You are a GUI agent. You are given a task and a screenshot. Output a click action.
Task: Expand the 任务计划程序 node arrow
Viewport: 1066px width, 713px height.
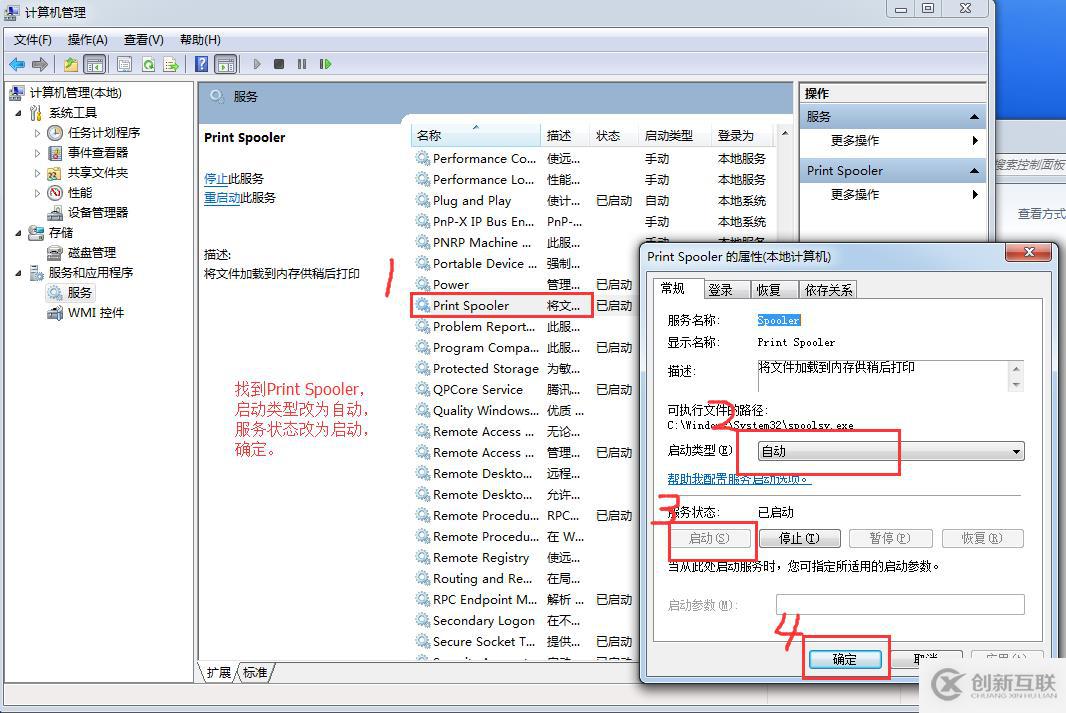[x=37, y=133]
